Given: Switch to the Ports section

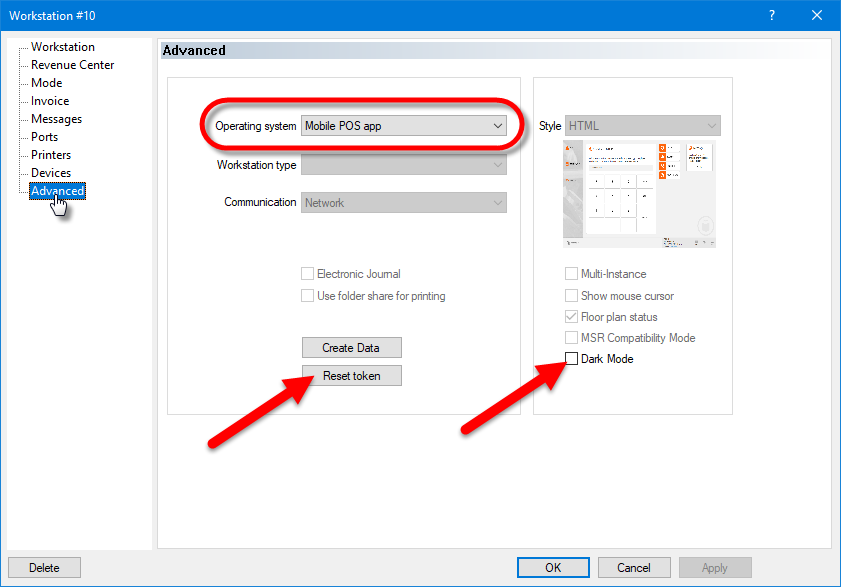Looking at the screenshot, I should [x=44, y=137].
